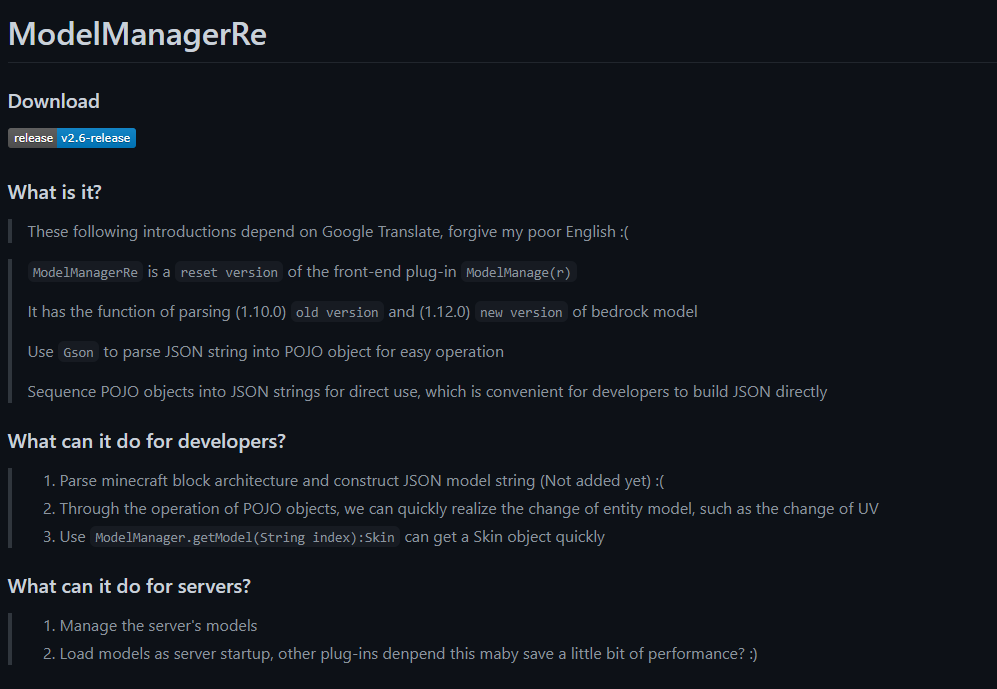Click the "Manage the server's models" list item
This screenshot has width=997, height=689.
[158, 626]
